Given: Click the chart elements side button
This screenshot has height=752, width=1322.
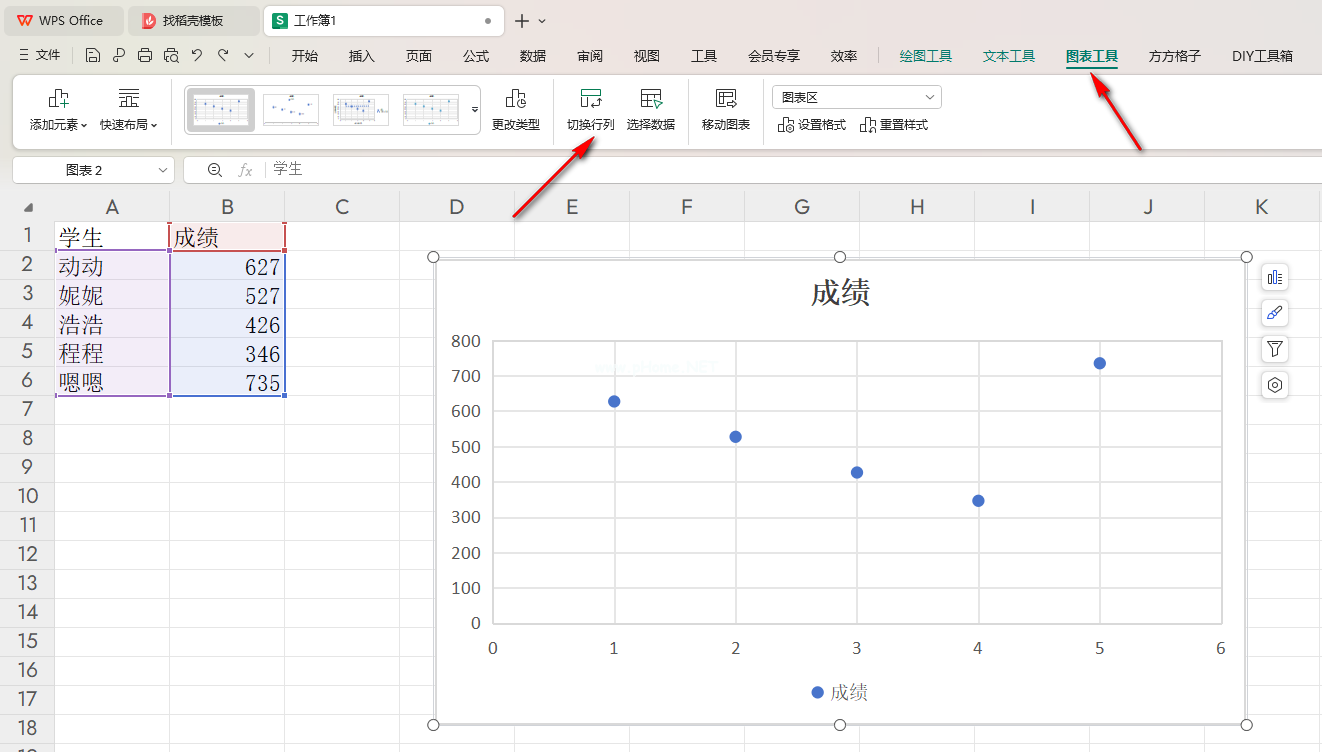Looking at the screenshot, I should click(x=1274, y=278).
